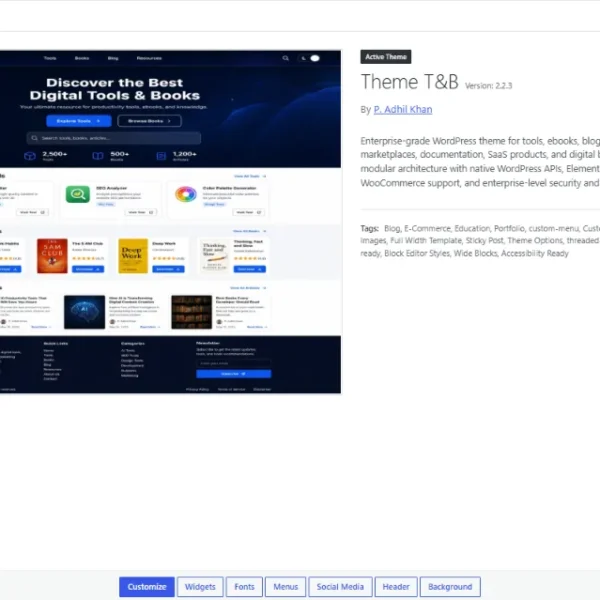Click Books menu item in preview
Viewport: 600px width, 600px height.
click(x=82, y=58)
